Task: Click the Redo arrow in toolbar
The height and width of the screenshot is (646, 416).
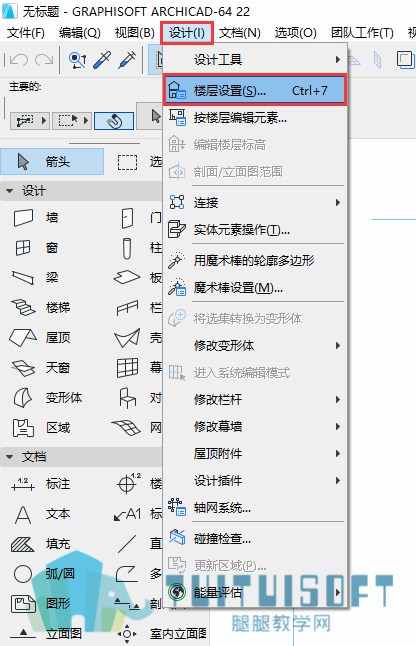Action: (x=44, y=60)
